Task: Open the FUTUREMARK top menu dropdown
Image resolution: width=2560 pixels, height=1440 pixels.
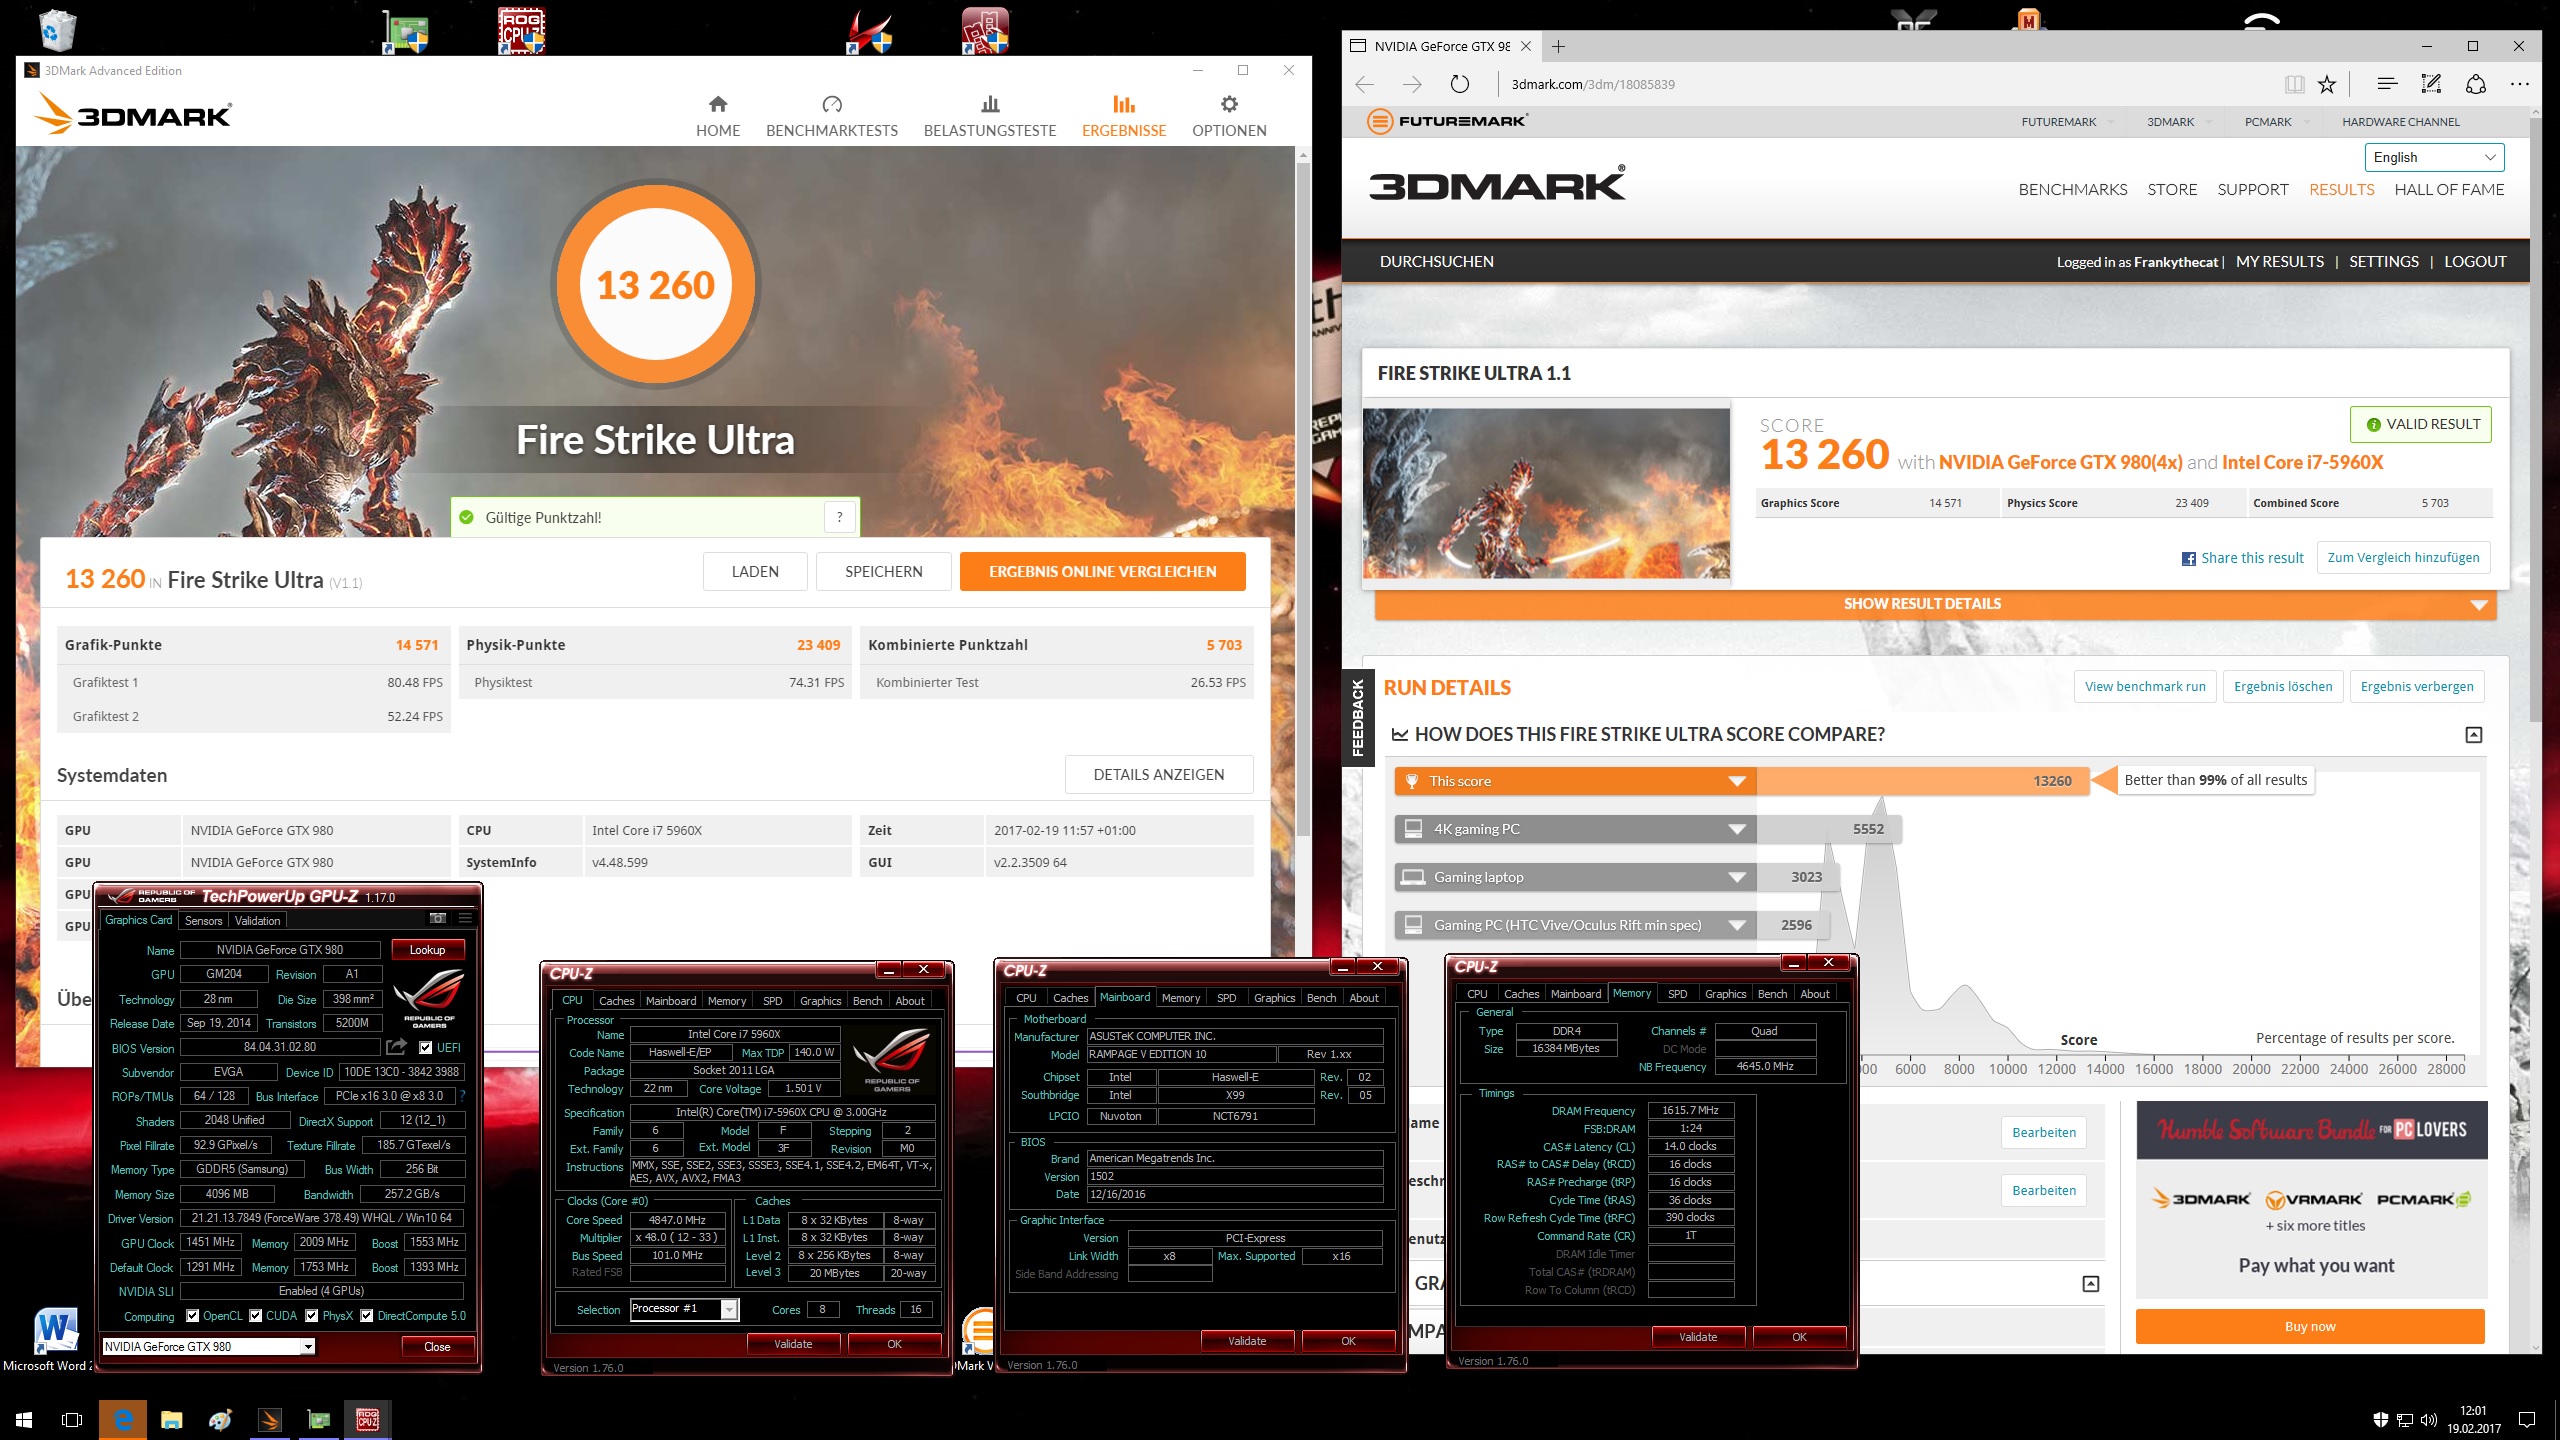Action: pos(2067,122)
